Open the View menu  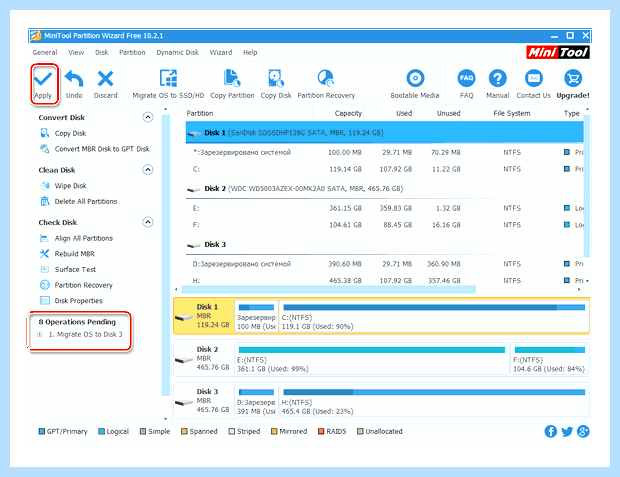(x=76, y=53)
